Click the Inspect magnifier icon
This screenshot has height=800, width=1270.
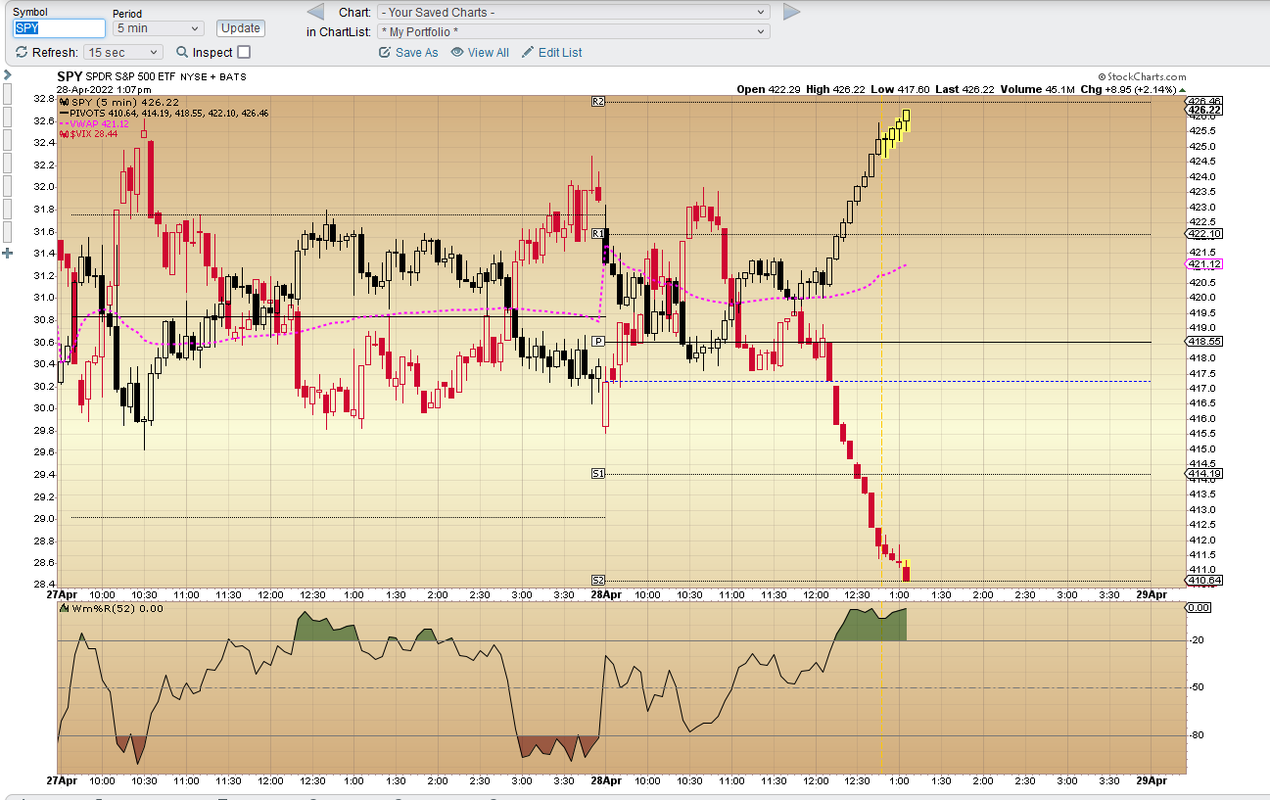pyautogui.click(x=182, y=52)
